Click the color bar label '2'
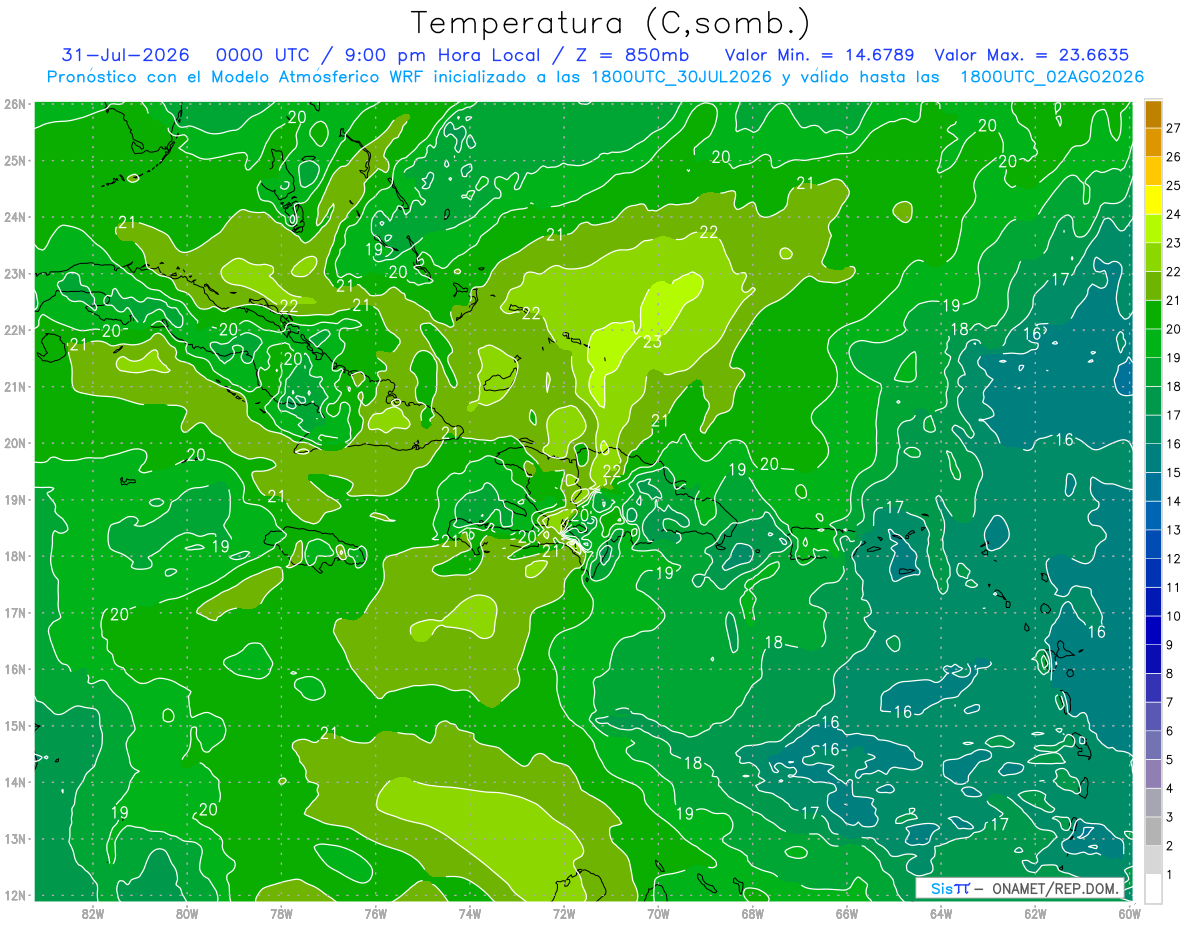Viewport: 1200px width, 927px height. click(x=1171, y=846)
